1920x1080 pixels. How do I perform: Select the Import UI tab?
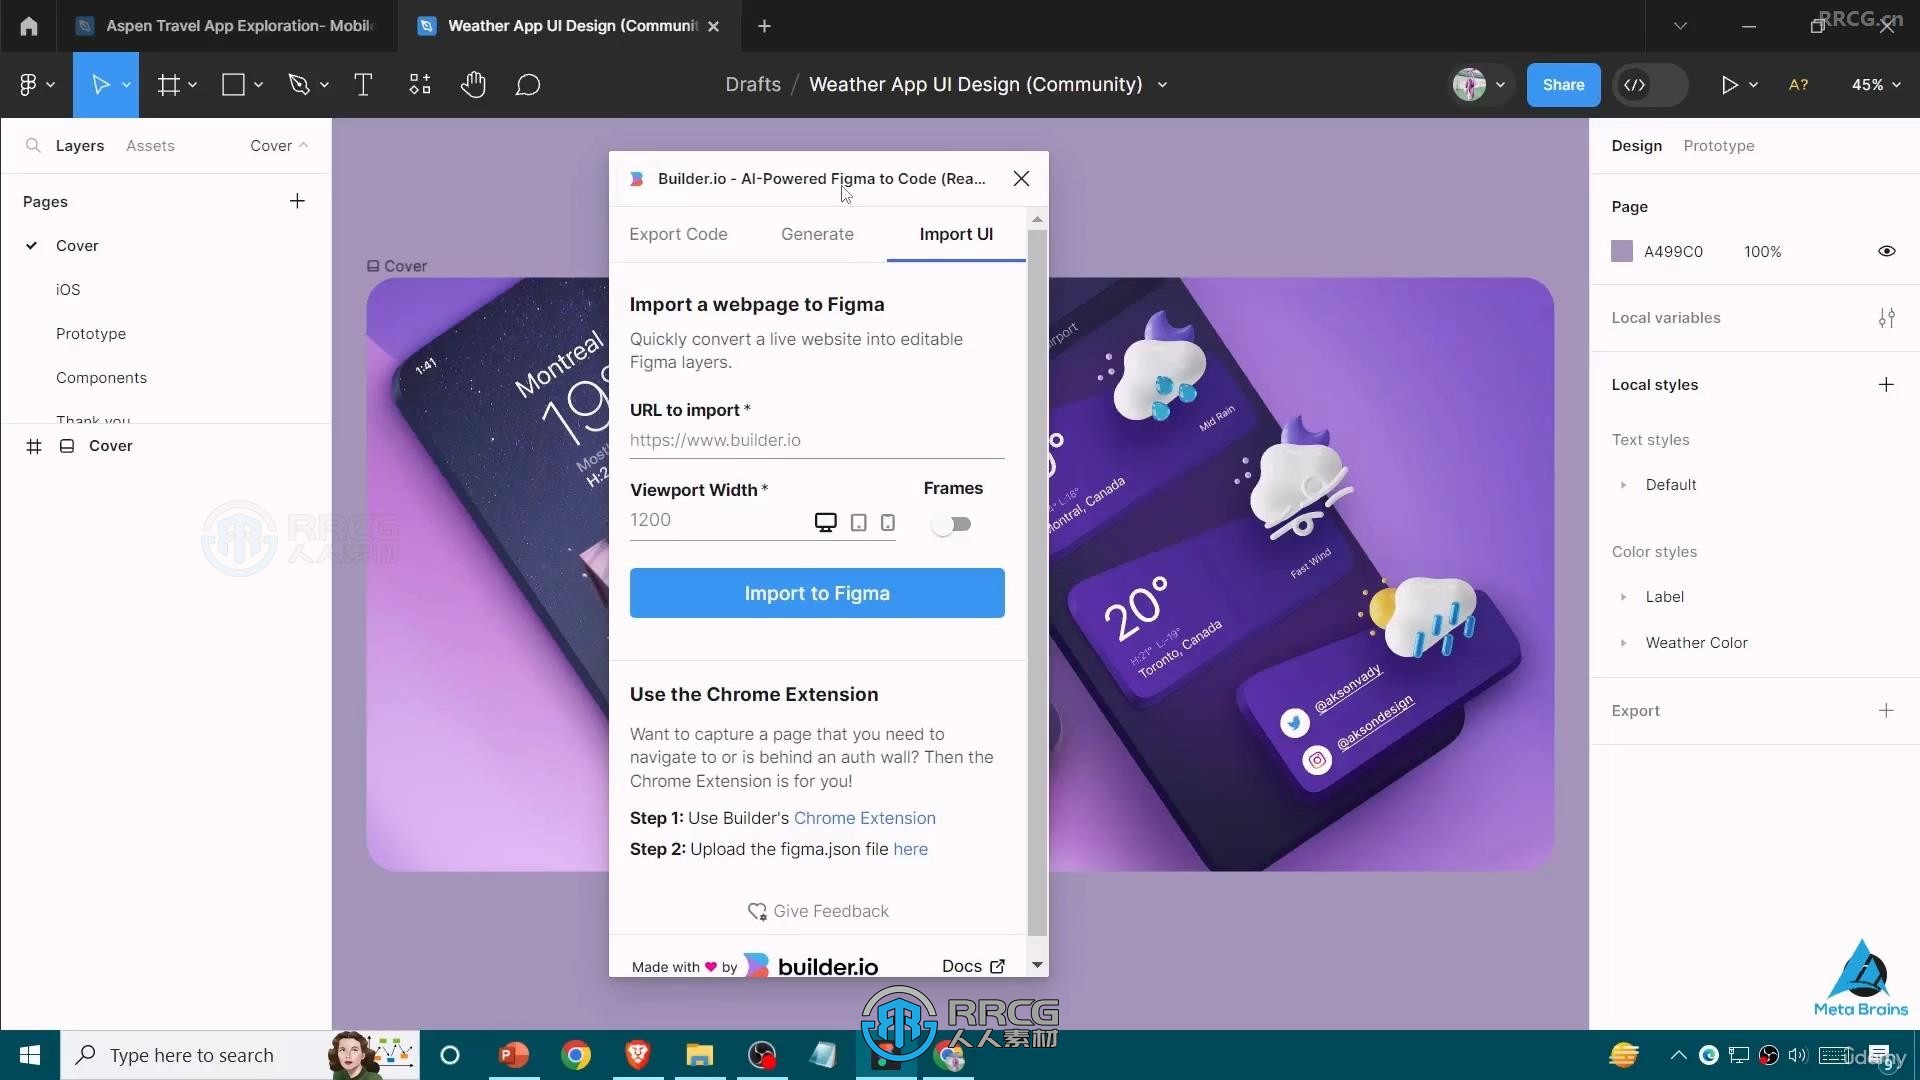tap(956, 234)
